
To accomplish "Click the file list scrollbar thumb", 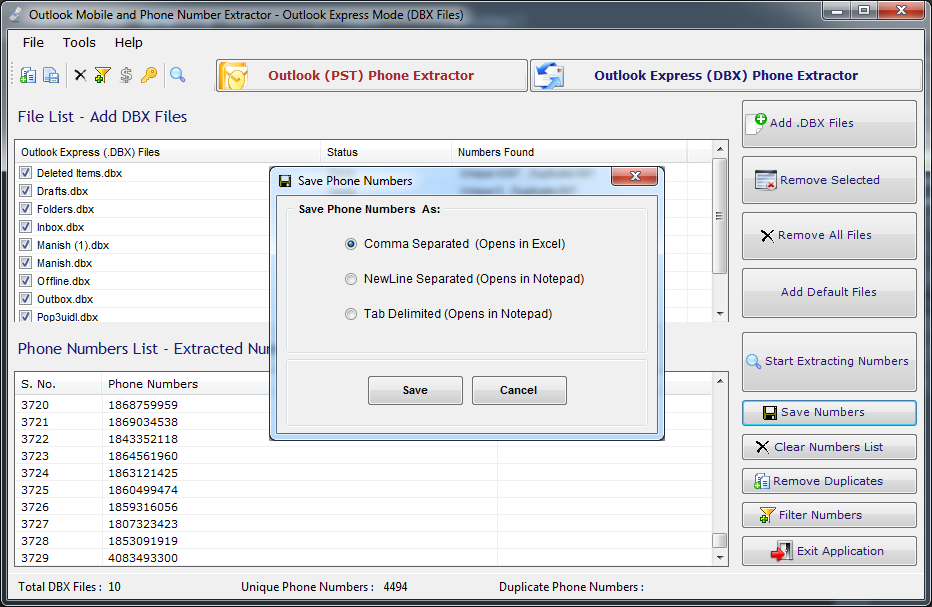I will pyautogui.click(x=720, y=216).
